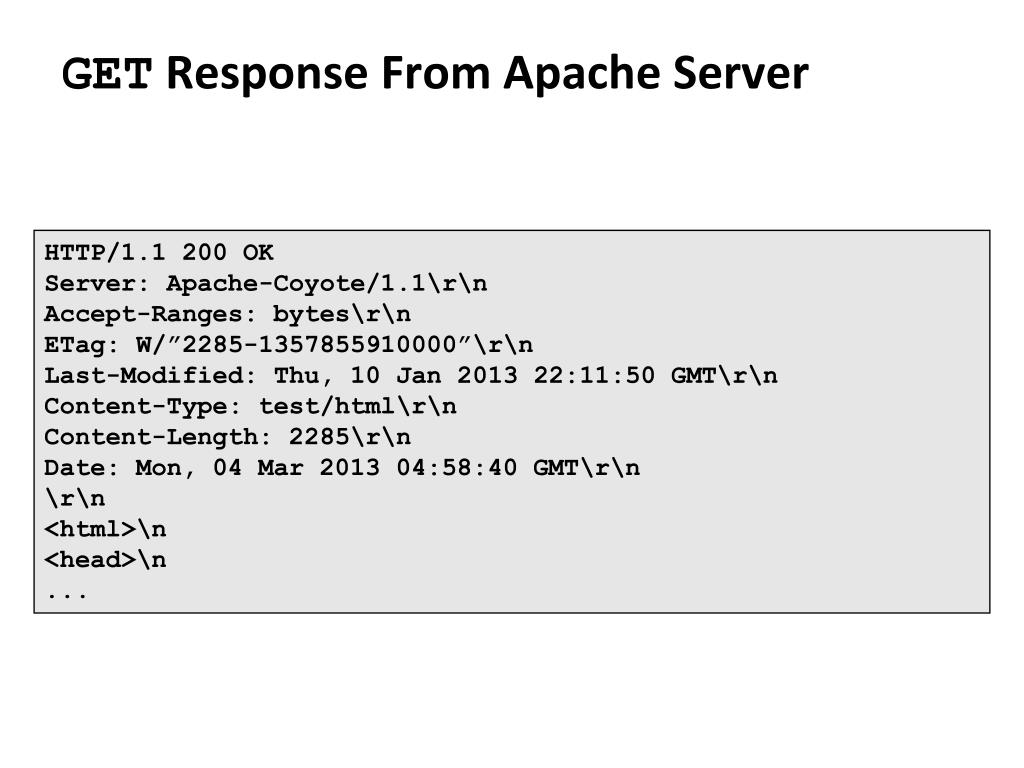Click the standalone \r\n blank line
This screenshot has width=1024, height=768.
pyautogui.click(x=74, y=498)
